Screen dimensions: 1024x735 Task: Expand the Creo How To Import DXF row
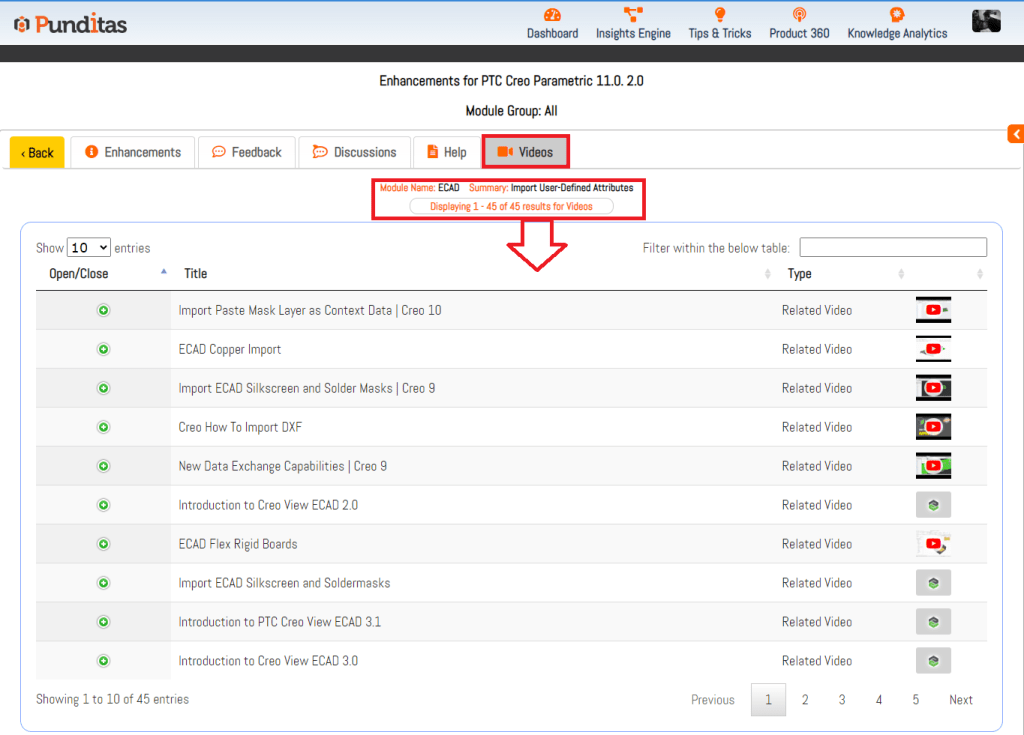click(103, 427)
